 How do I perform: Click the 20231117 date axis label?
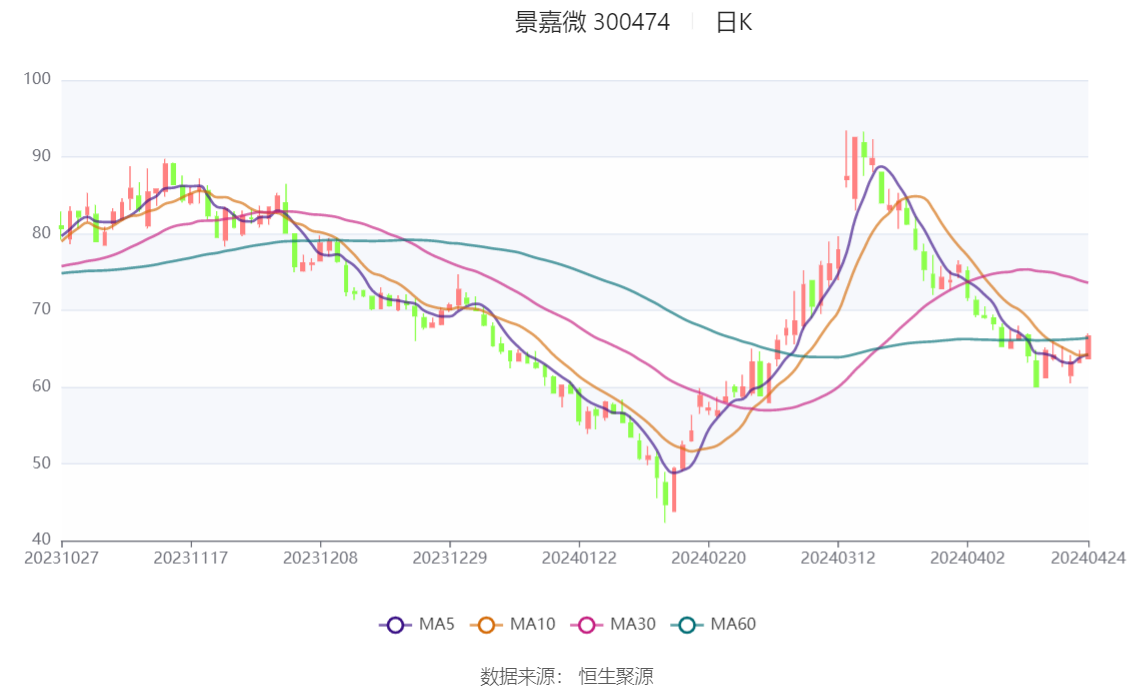click(191, 558)
